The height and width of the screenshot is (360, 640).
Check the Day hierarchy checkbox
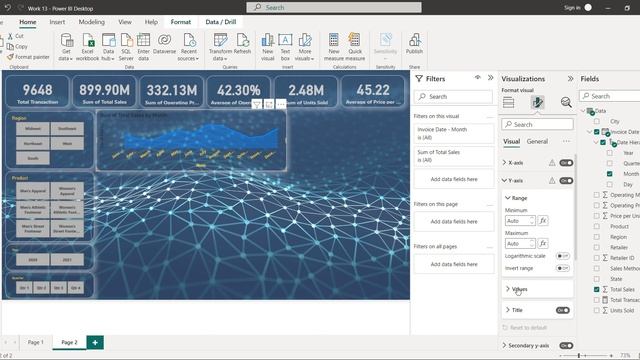coord(609,184)
